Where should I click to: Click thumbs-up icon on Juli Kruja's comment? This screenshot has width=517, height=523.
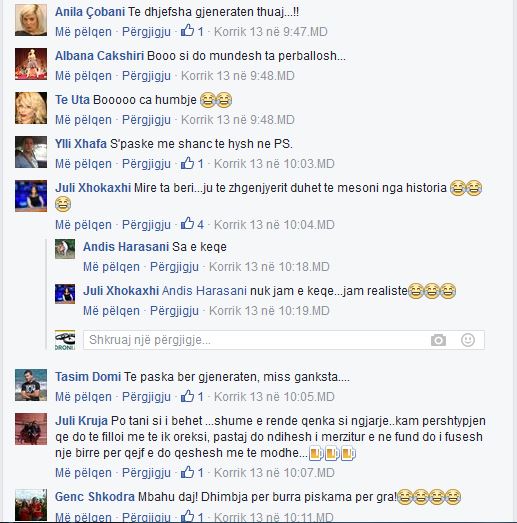pyautogui.click(x=187, y=472)
